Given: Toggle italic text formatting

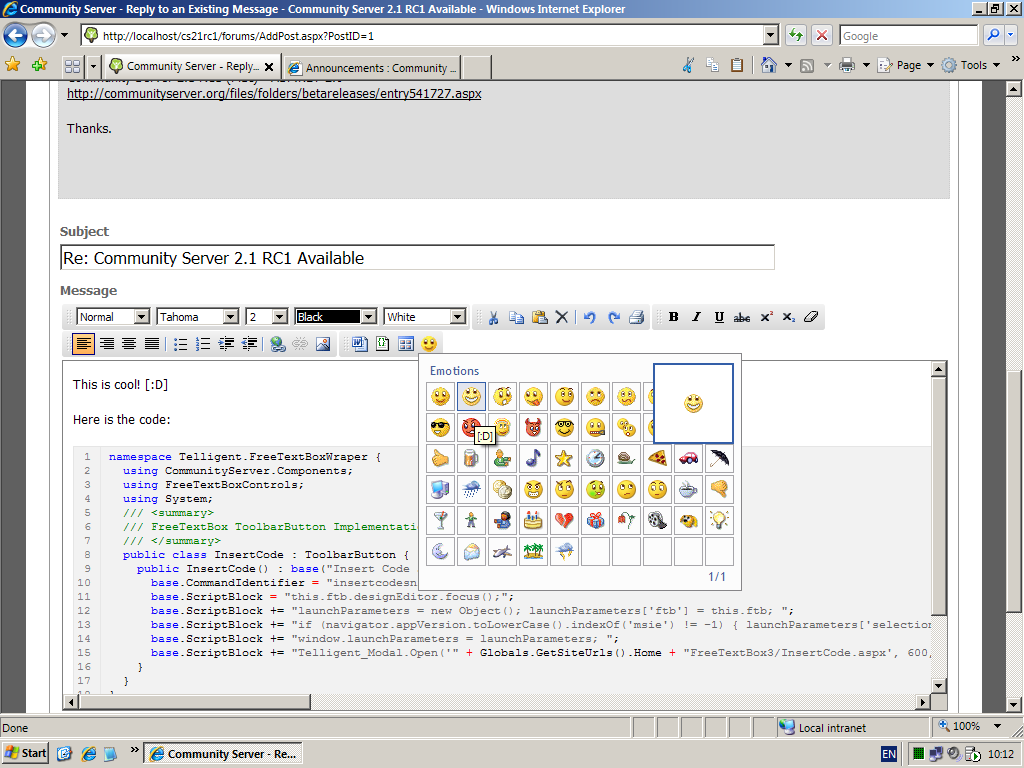Looking at the screenshot, I should click(696, 317).
